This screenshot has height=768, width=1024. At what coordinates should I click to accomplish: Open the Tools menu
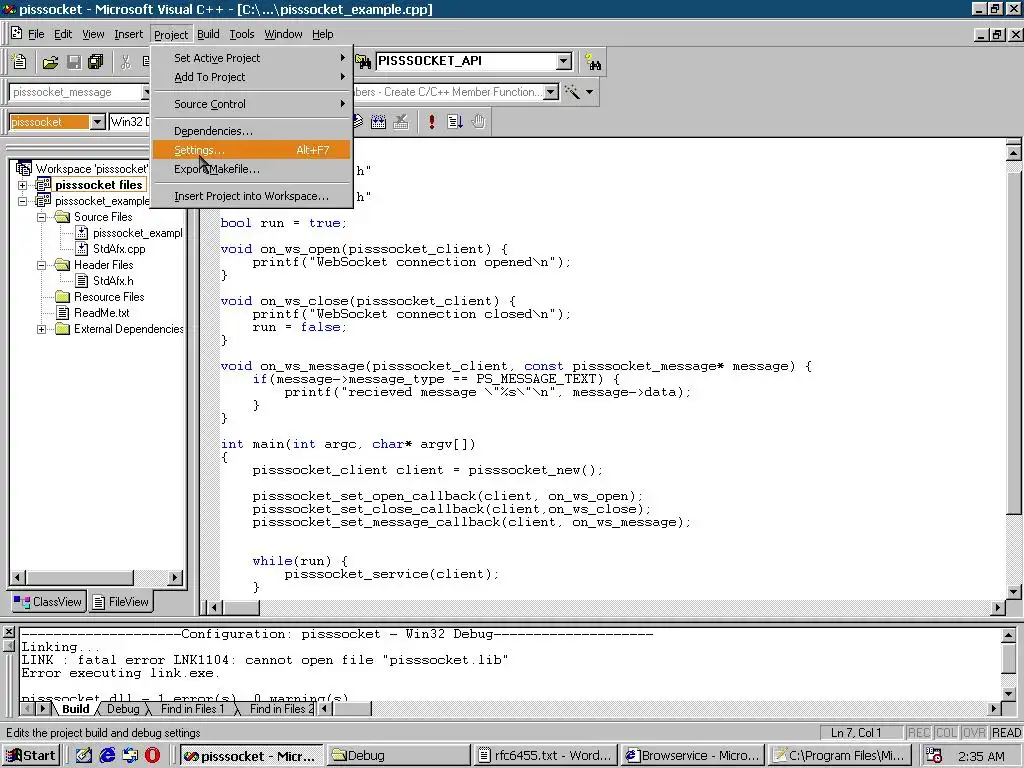(242, 34)
